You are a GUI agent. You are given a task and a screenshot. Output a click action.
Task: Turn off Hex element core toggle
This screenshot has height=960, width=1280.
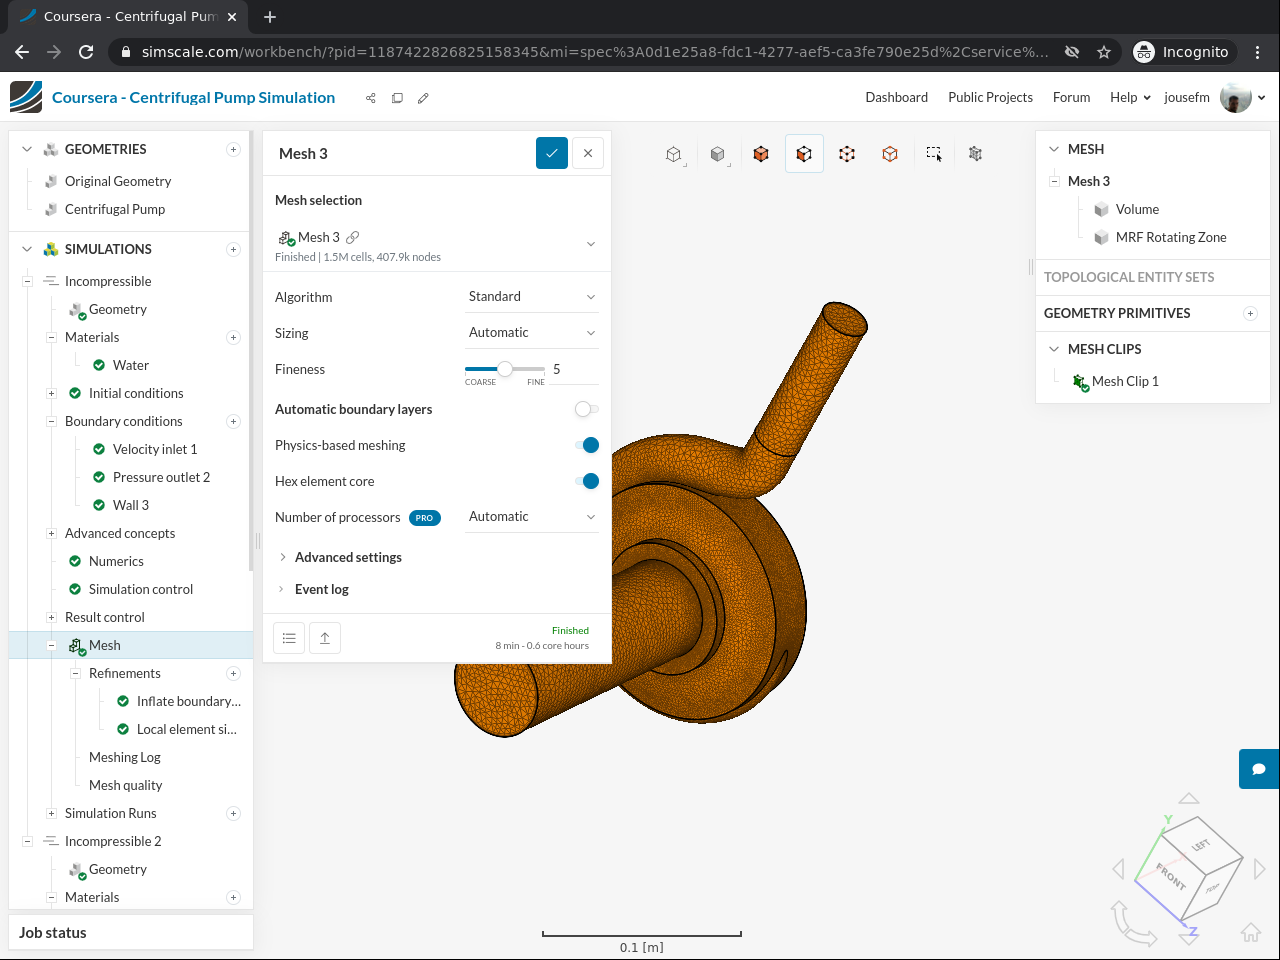pos(587,481)
